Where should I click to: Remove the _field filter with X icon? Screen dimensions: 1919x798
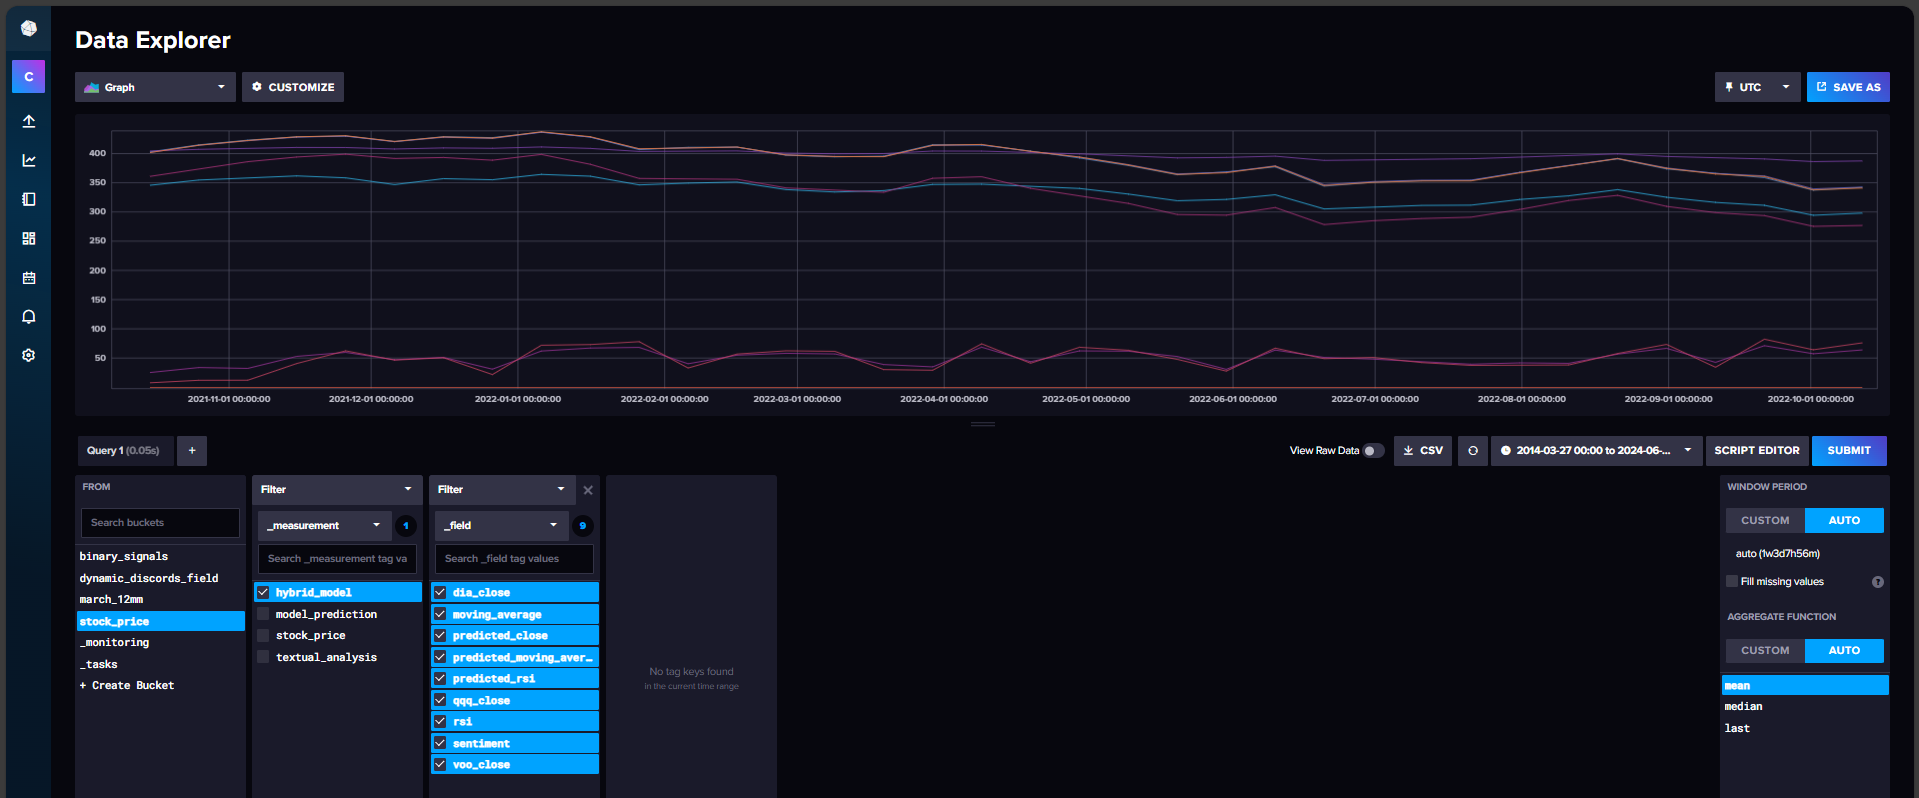[588, 490]
